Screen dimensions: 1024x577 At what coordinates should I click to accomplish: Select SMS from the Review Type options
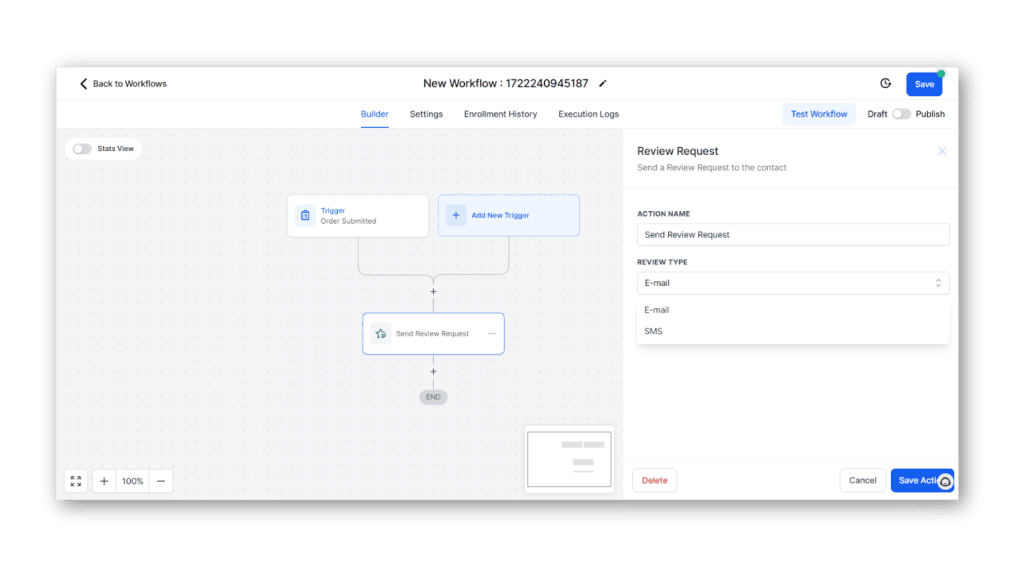pos(654,331)
